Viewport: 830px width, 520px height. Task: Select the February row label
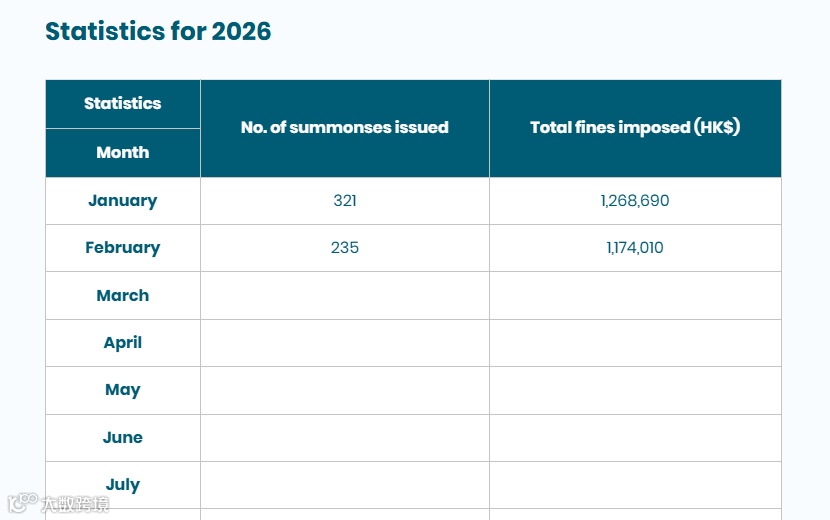pyautogui.click(x=123, y=248)
